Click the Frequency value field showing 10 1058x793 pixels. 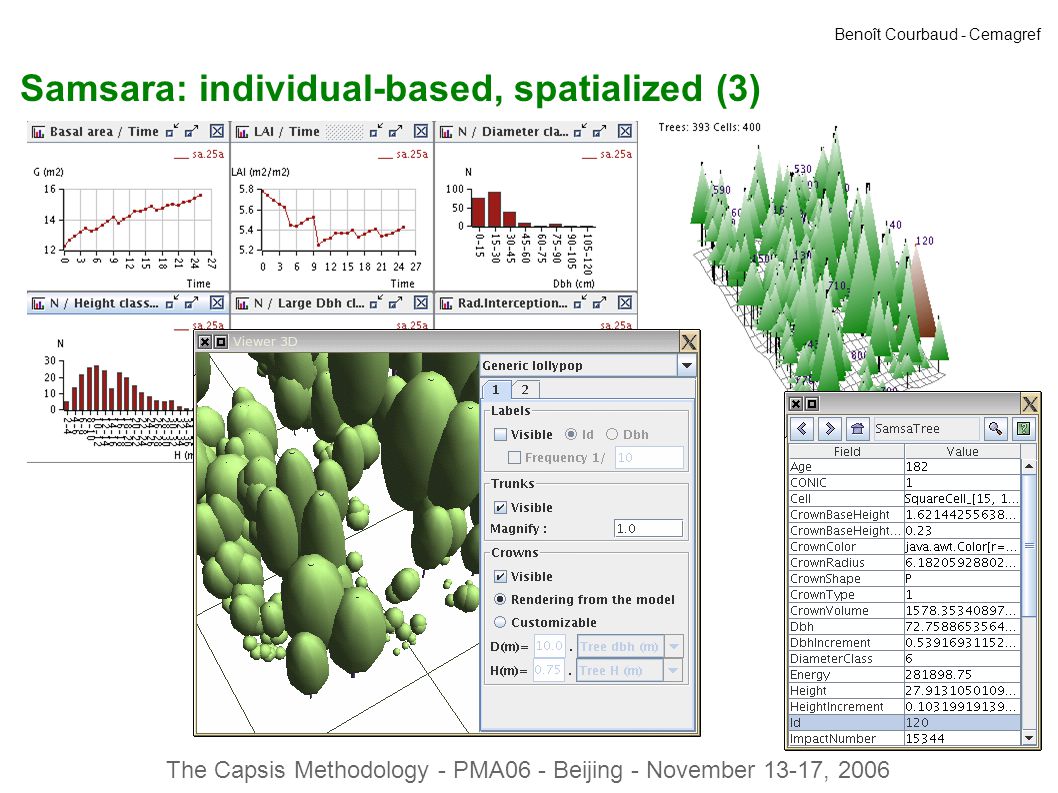648,458
